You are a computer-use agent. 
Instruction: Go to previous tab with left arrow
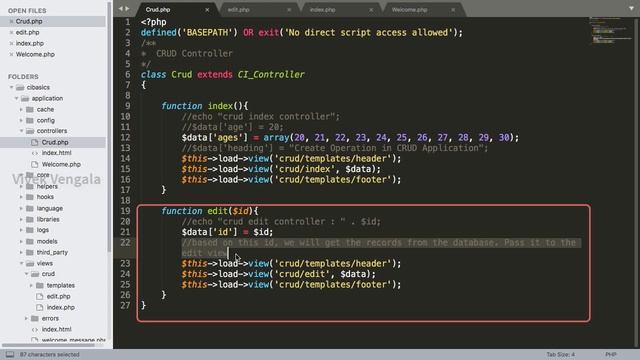pyautogui.click(x=120, y=9)
